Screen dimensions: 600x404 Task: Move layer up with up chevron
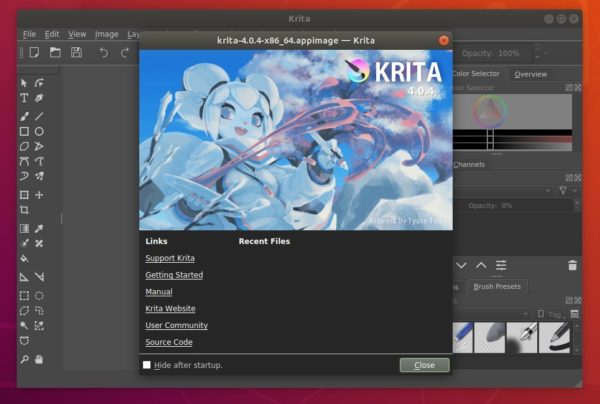(481, 265)
